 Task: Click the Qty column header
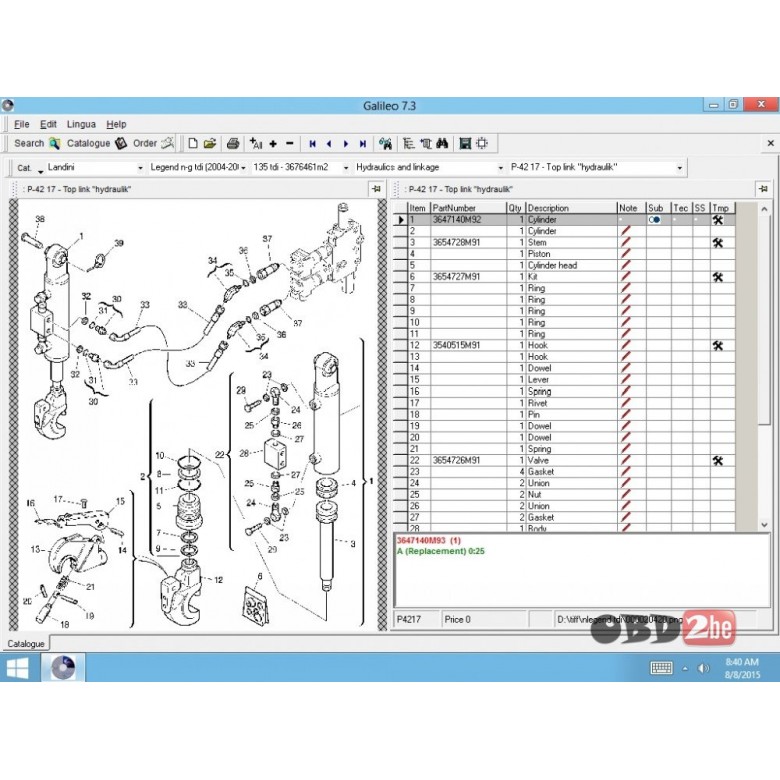515,208
